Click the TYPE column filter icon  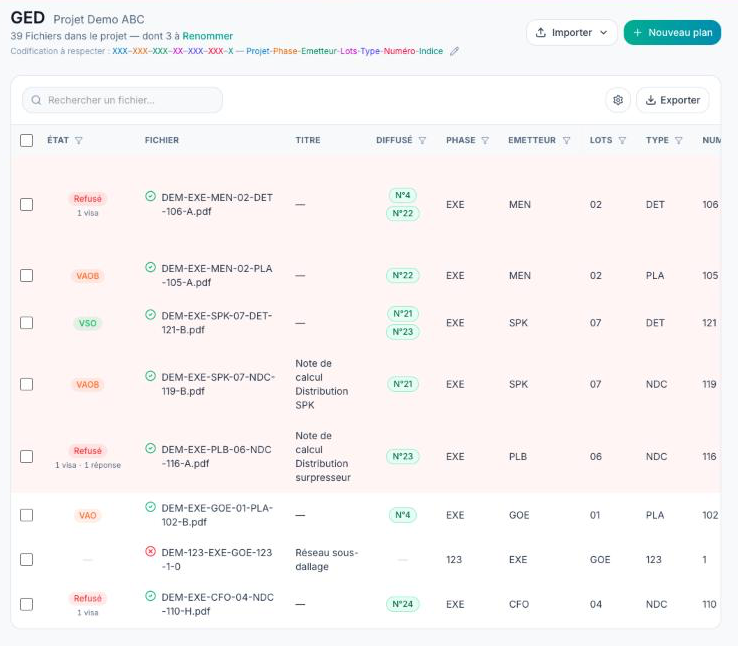679,140
